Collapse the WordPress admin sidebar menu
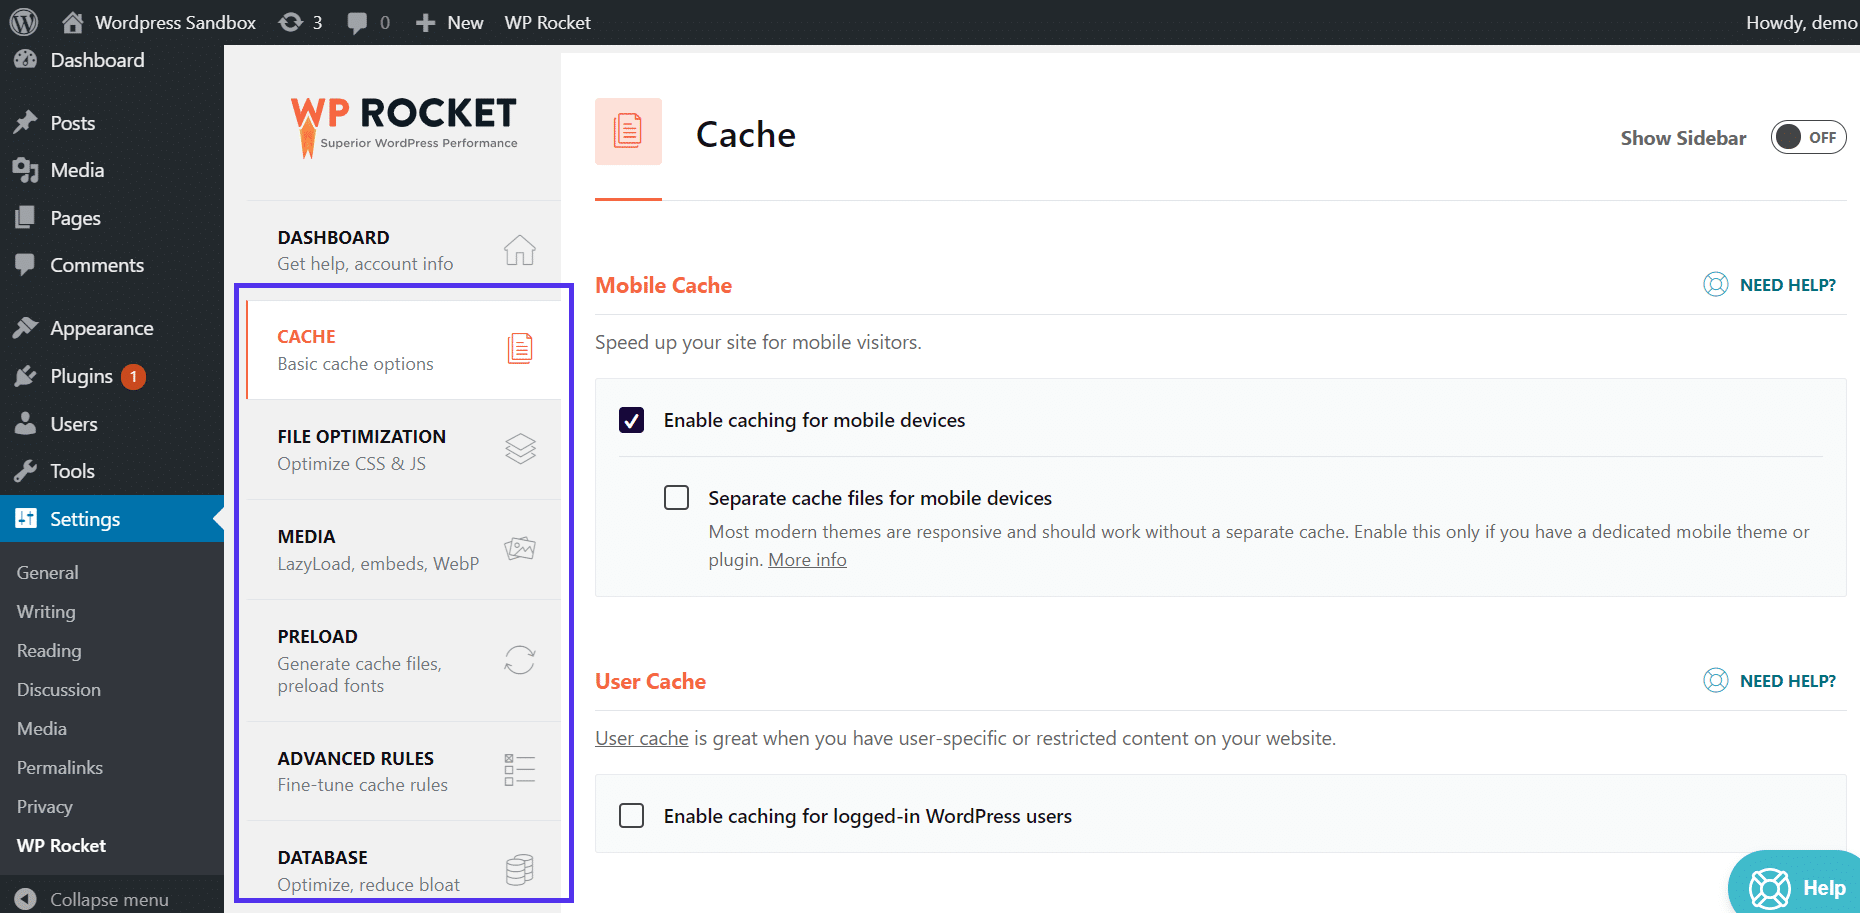The height and width of the screenshot is (913, 1860). 97,898
